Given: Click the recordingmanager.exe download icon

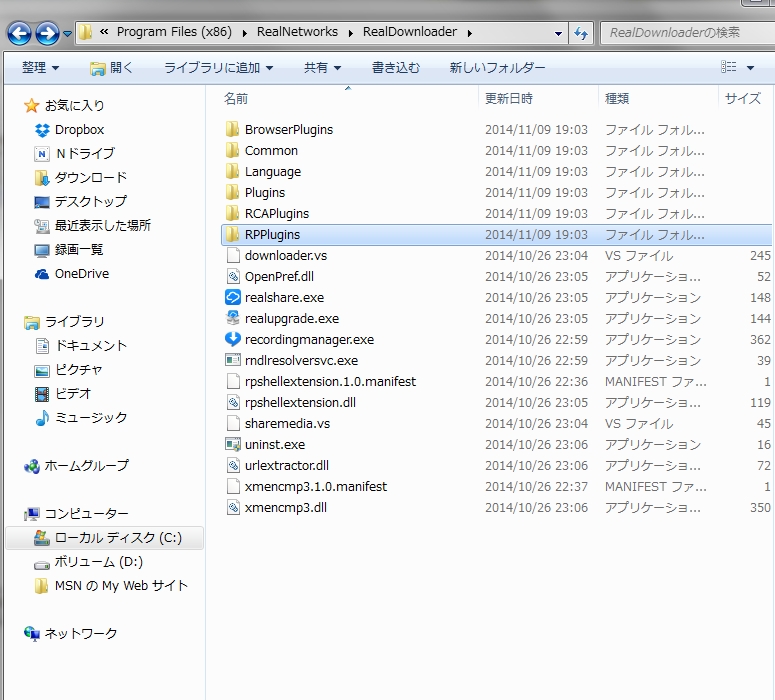Looking at the screenshot, I should tap(233, 339).
